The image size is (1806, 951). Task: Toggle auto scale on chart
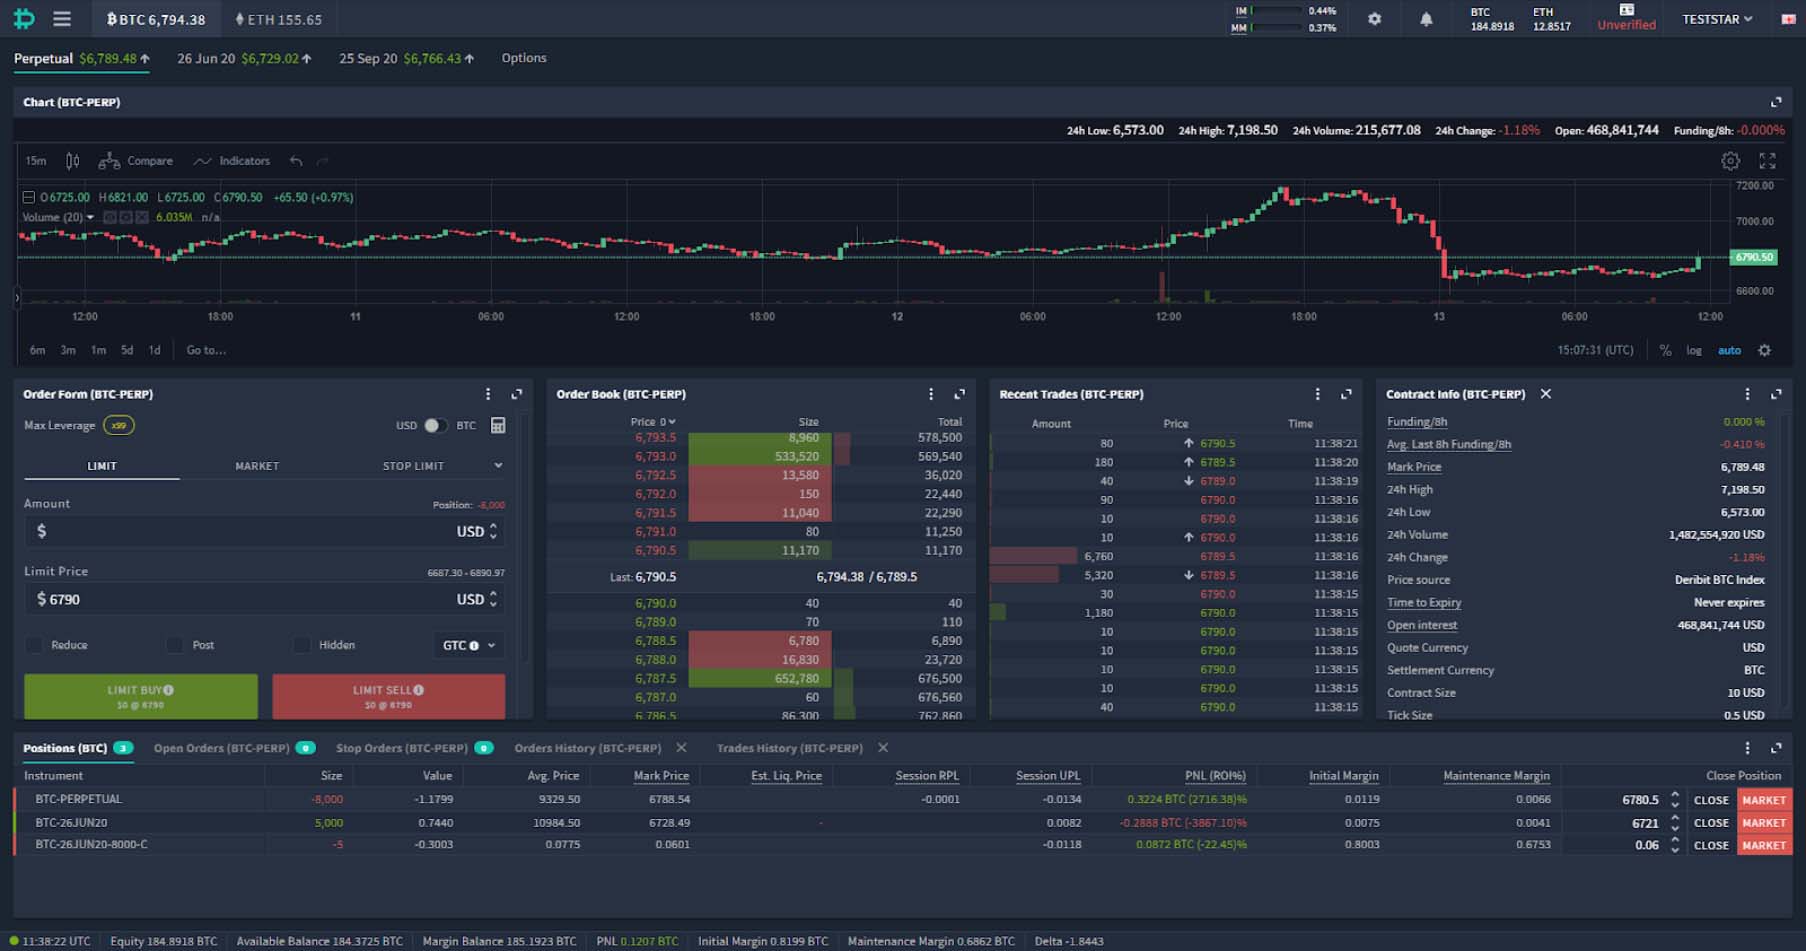tap(1729, 350)
